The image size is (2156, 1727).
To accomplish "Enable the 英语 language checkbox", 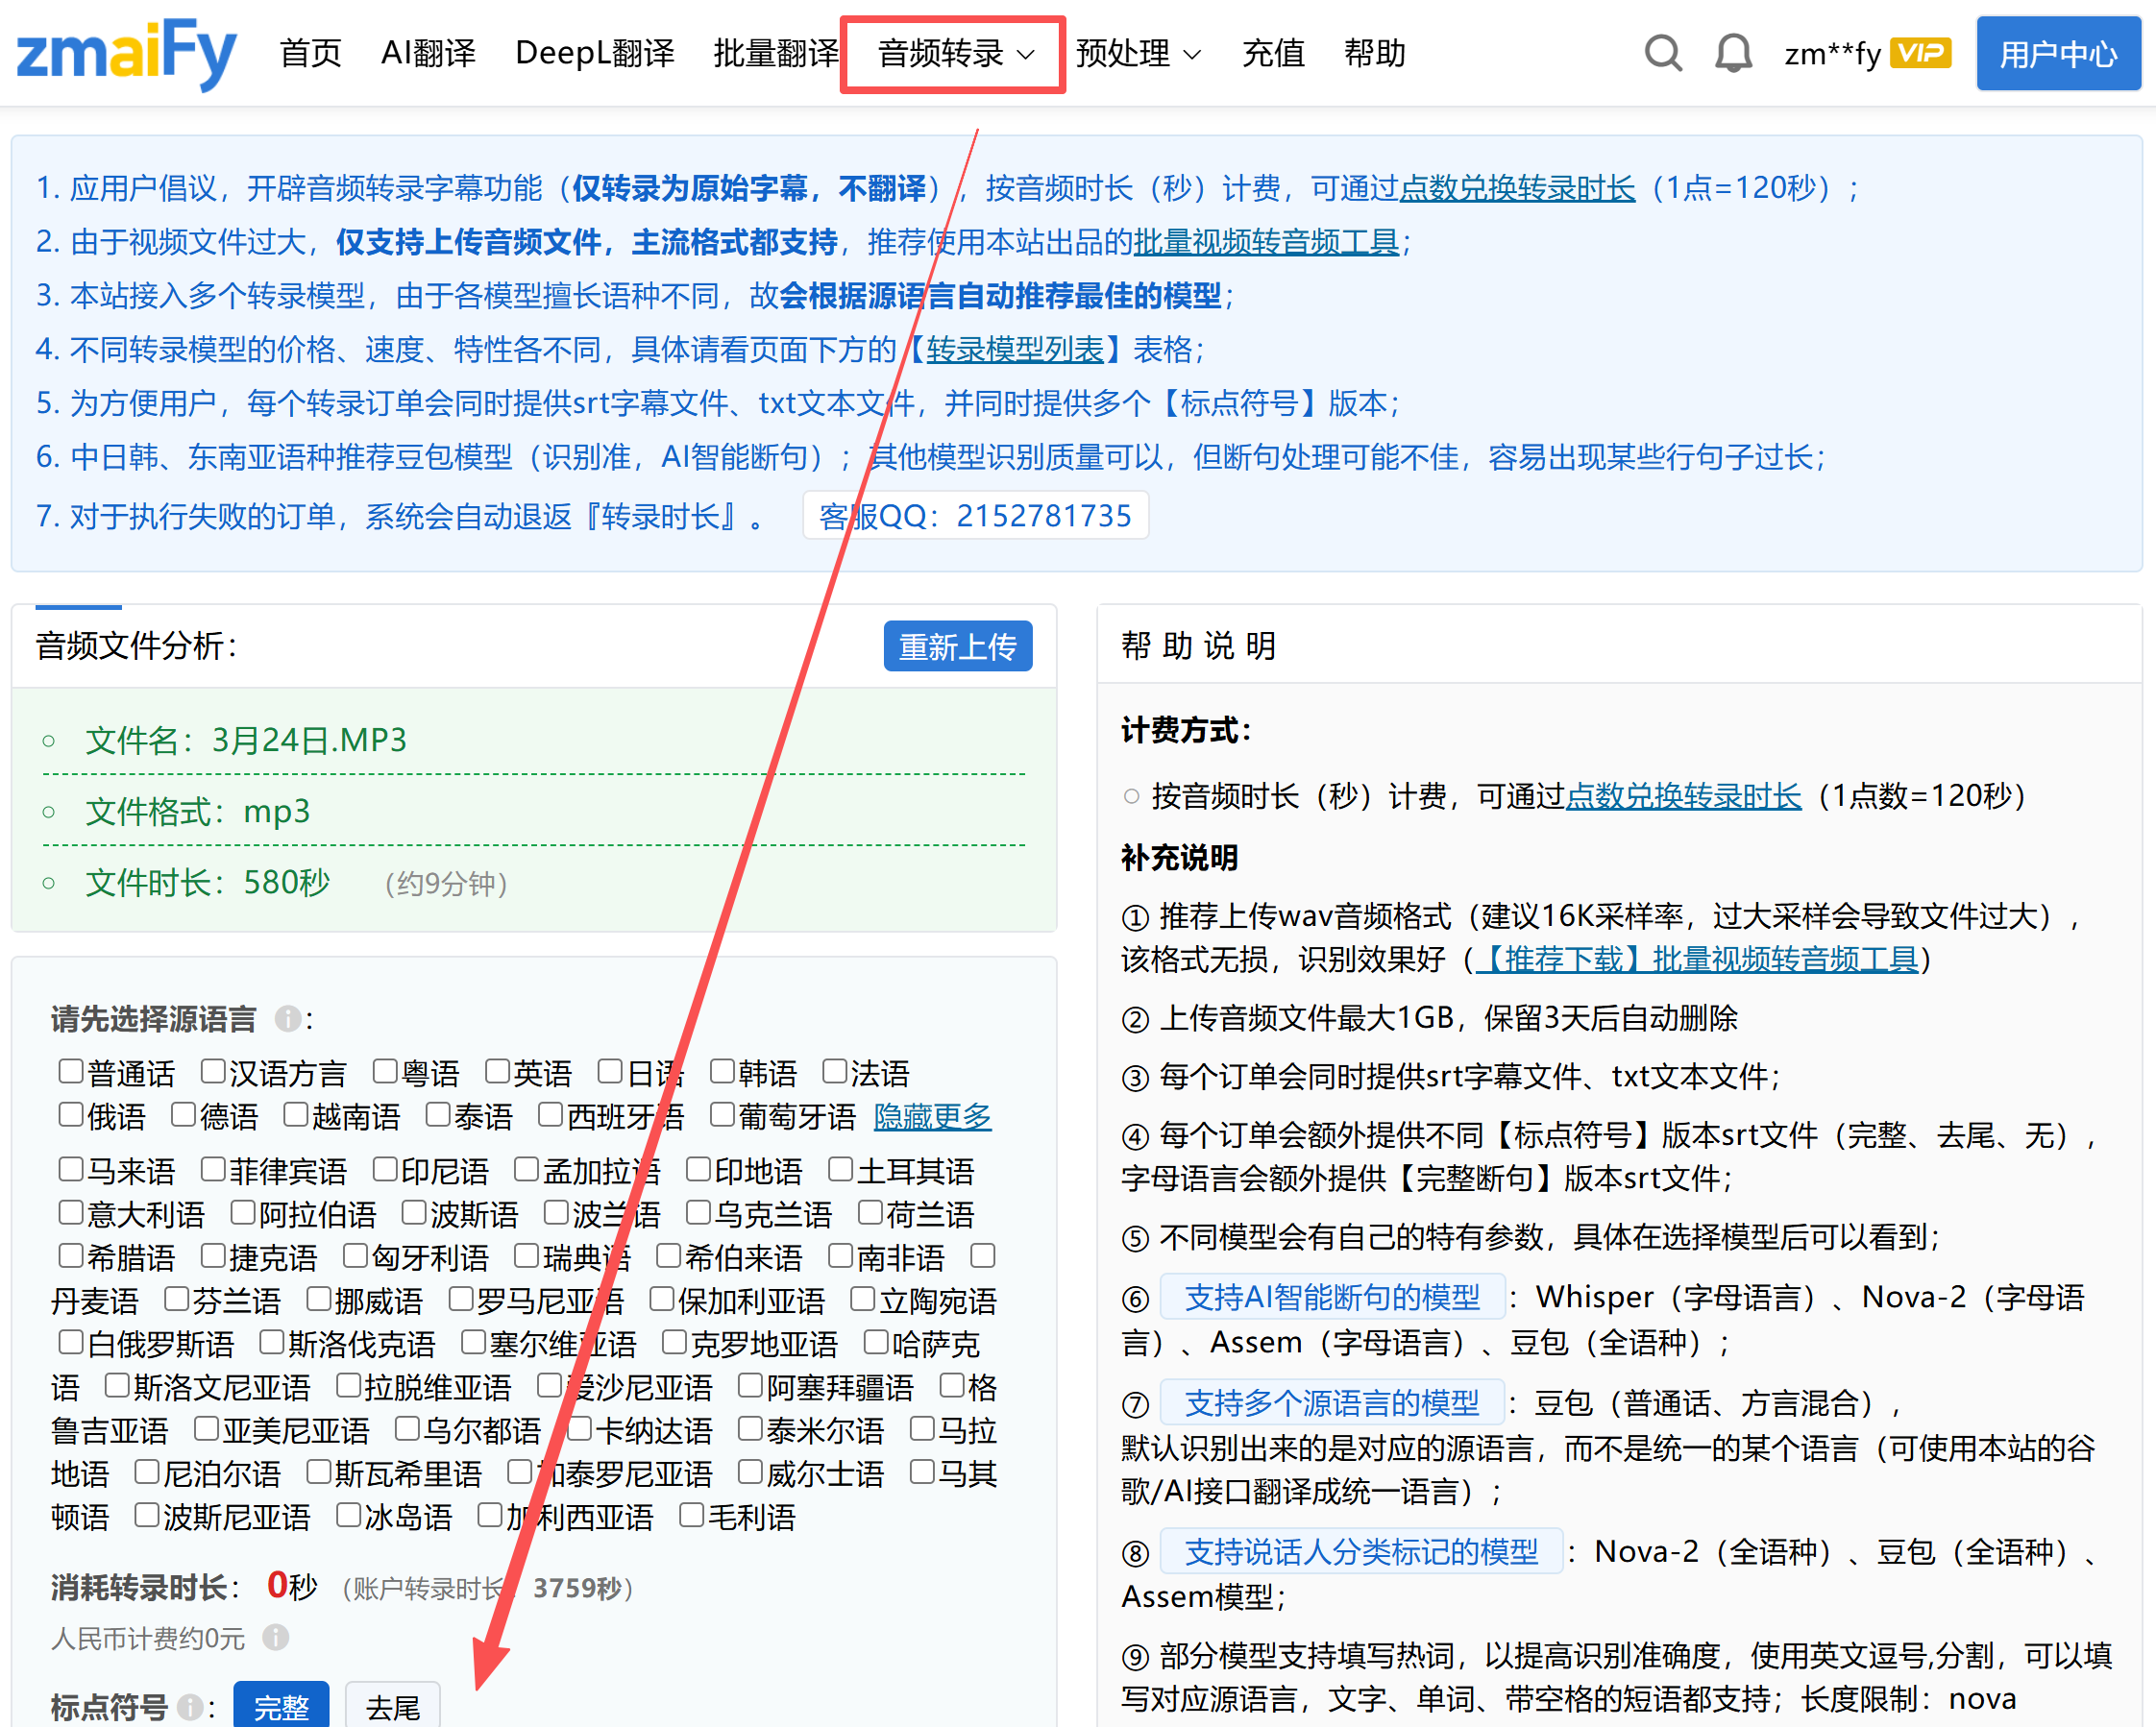I will click(x=497, y=1069).
